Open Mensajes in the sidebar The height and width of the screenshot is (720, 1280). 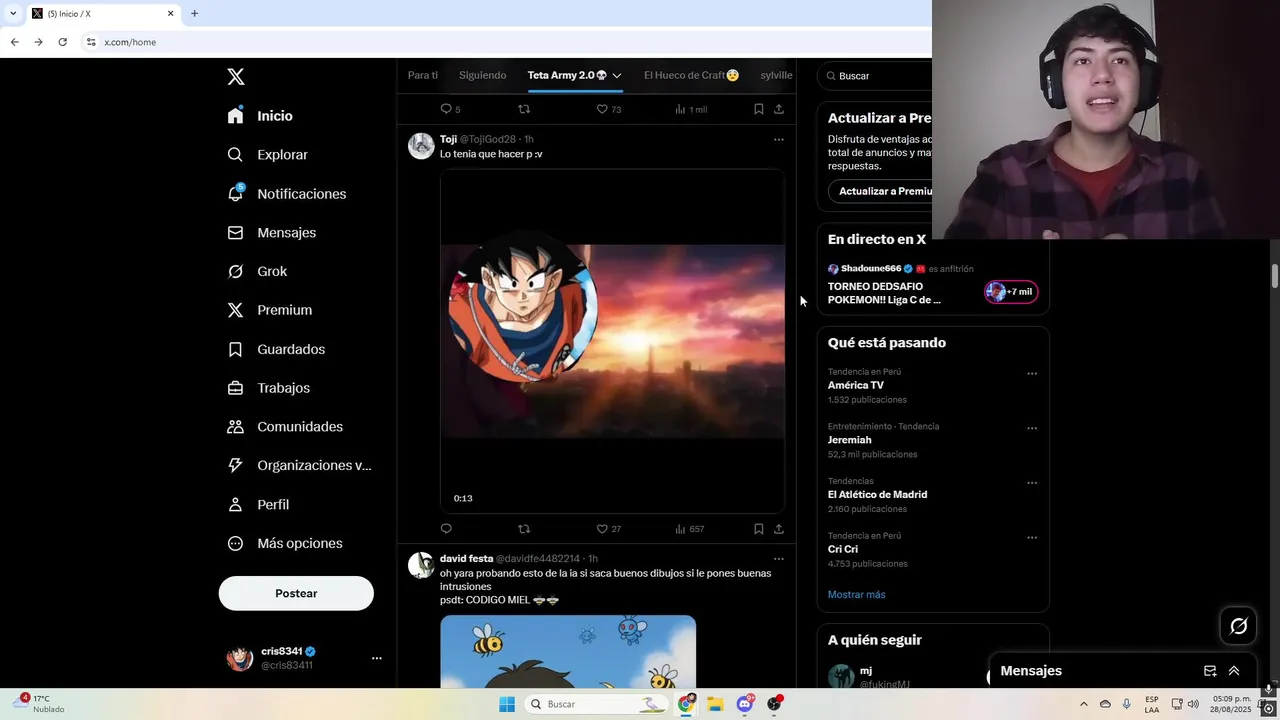(271, 232)
